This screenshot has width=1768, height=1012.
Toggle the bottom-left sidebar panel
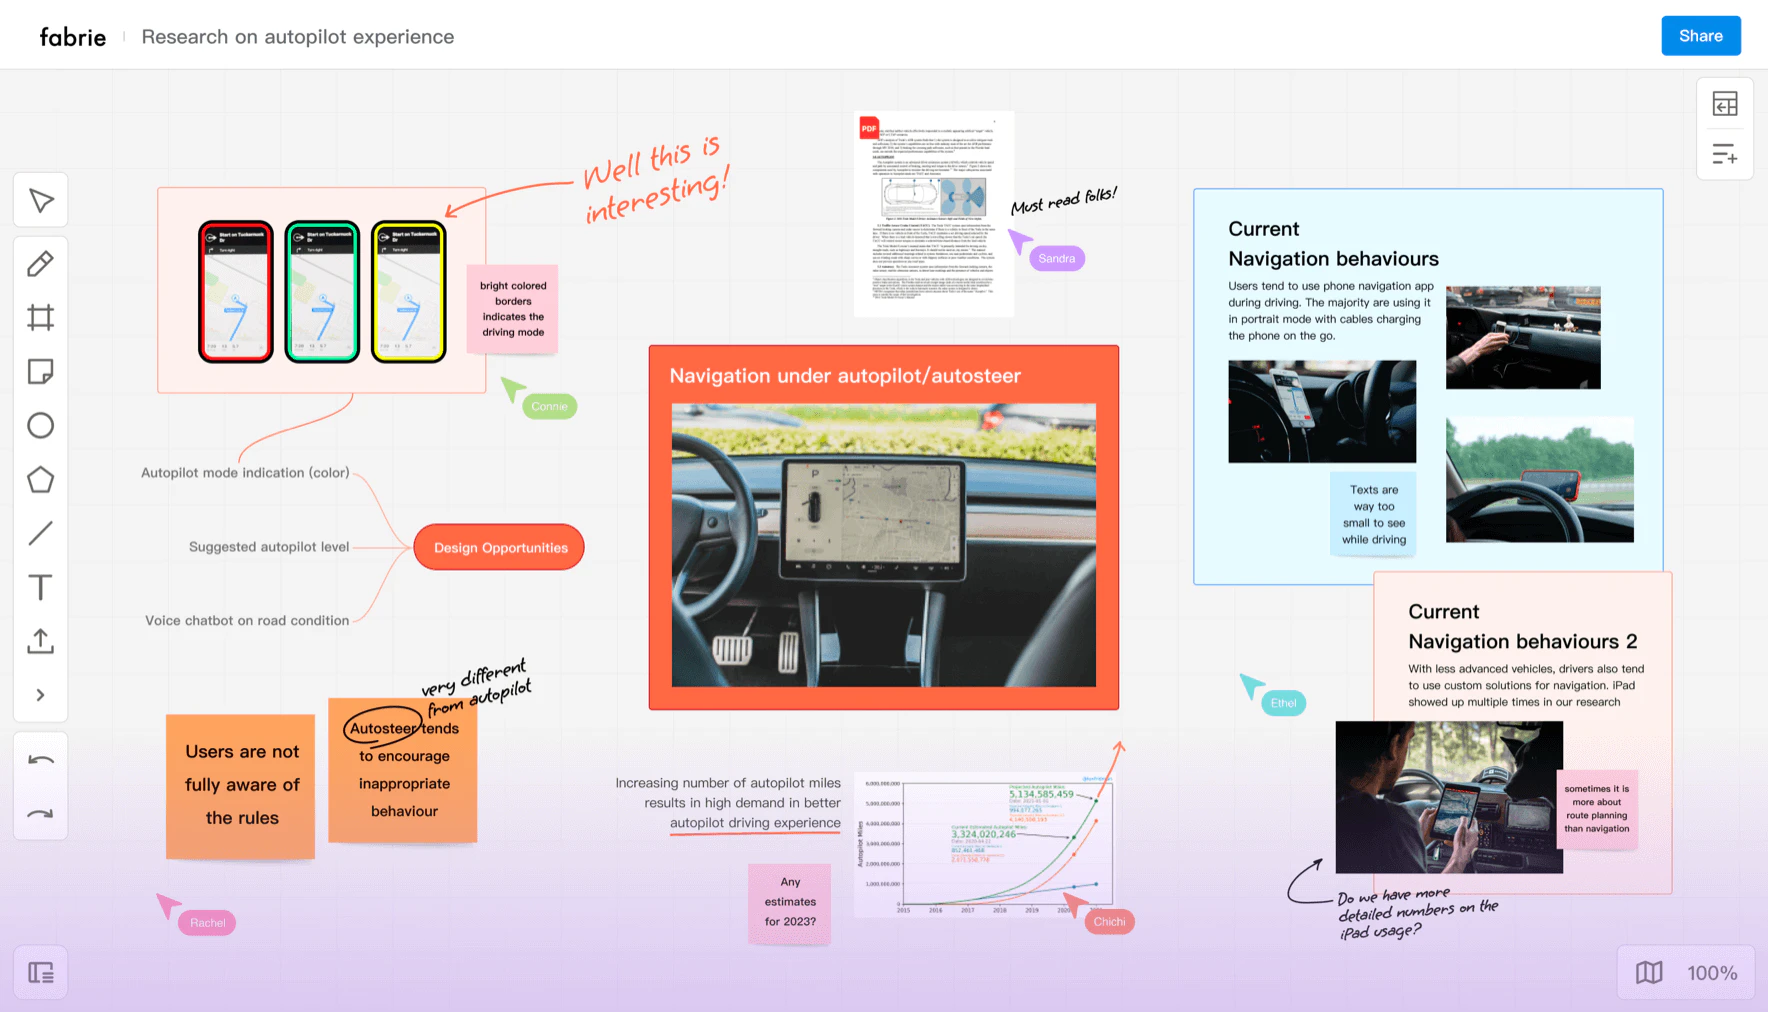41,973
